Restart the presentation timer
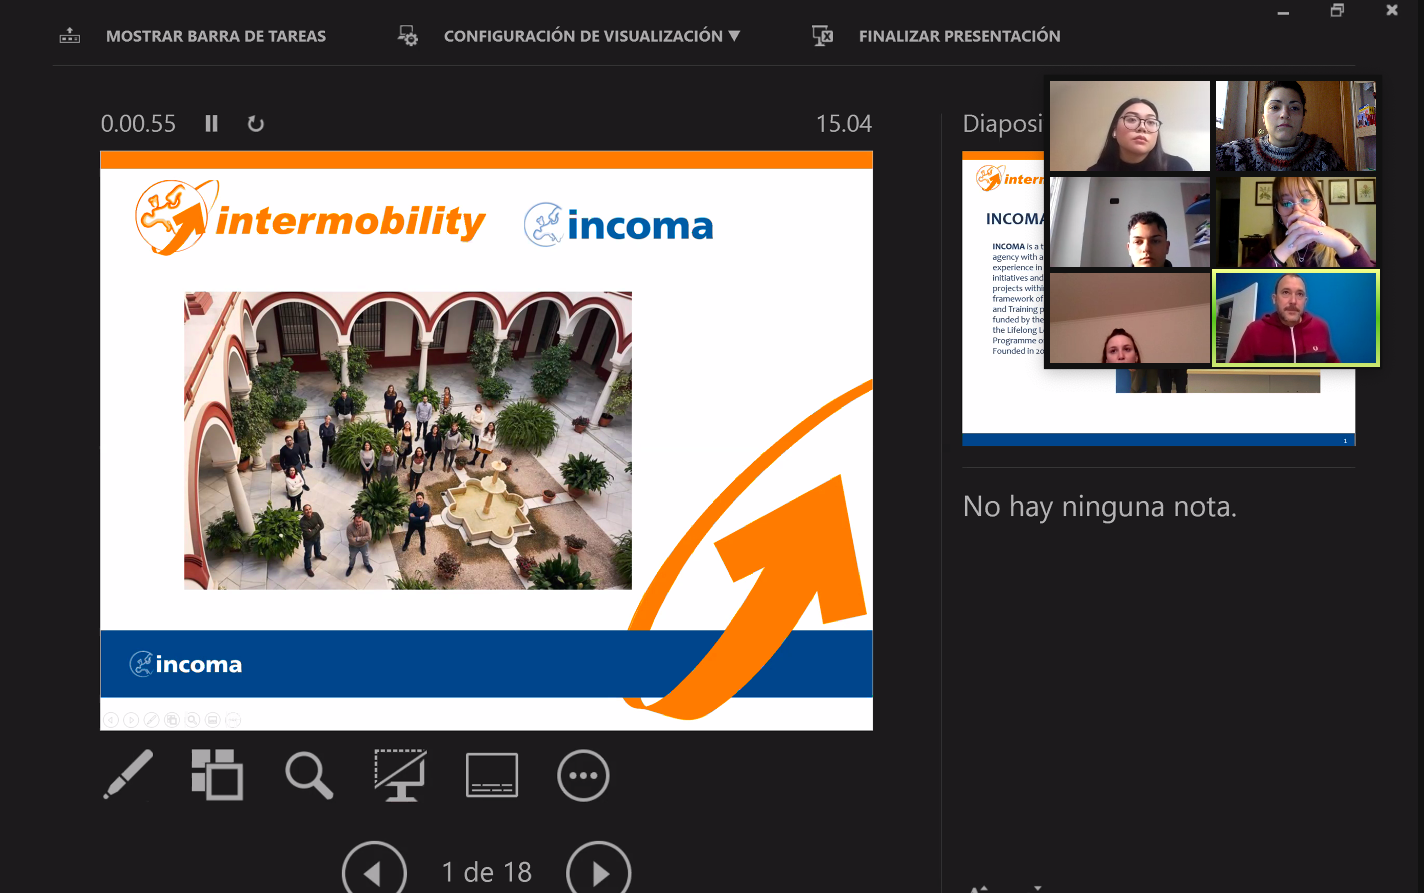 click(256, 124)
